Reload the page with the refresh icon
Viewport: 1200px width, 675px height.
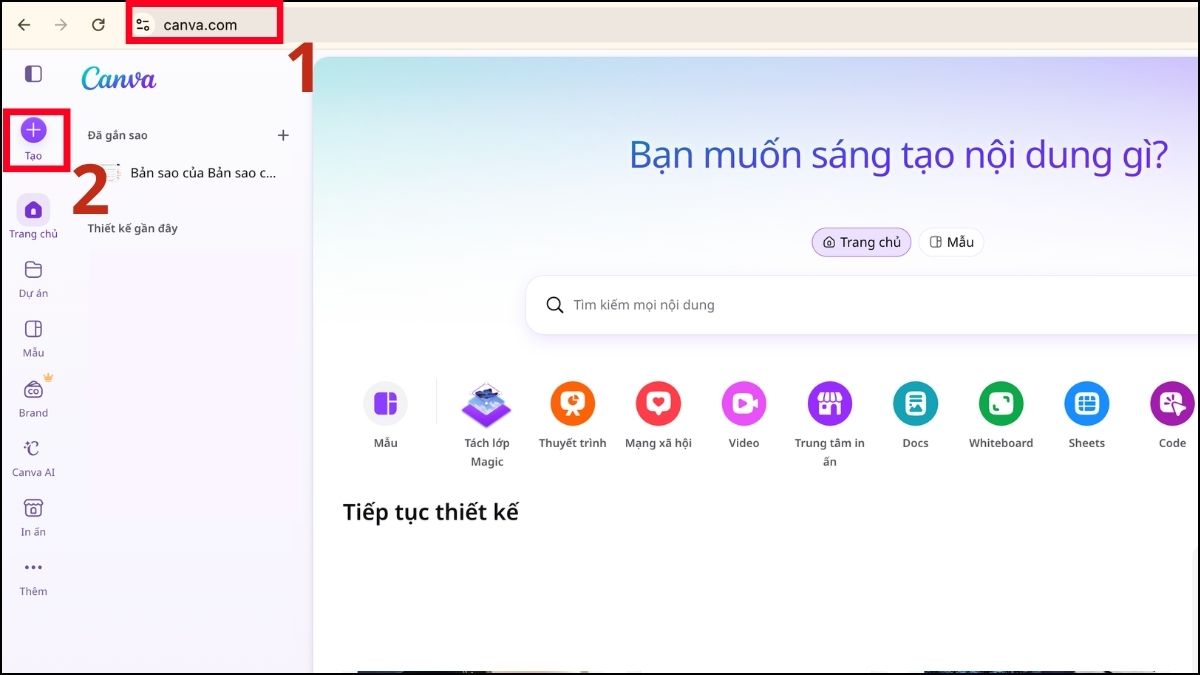[98, 25]
